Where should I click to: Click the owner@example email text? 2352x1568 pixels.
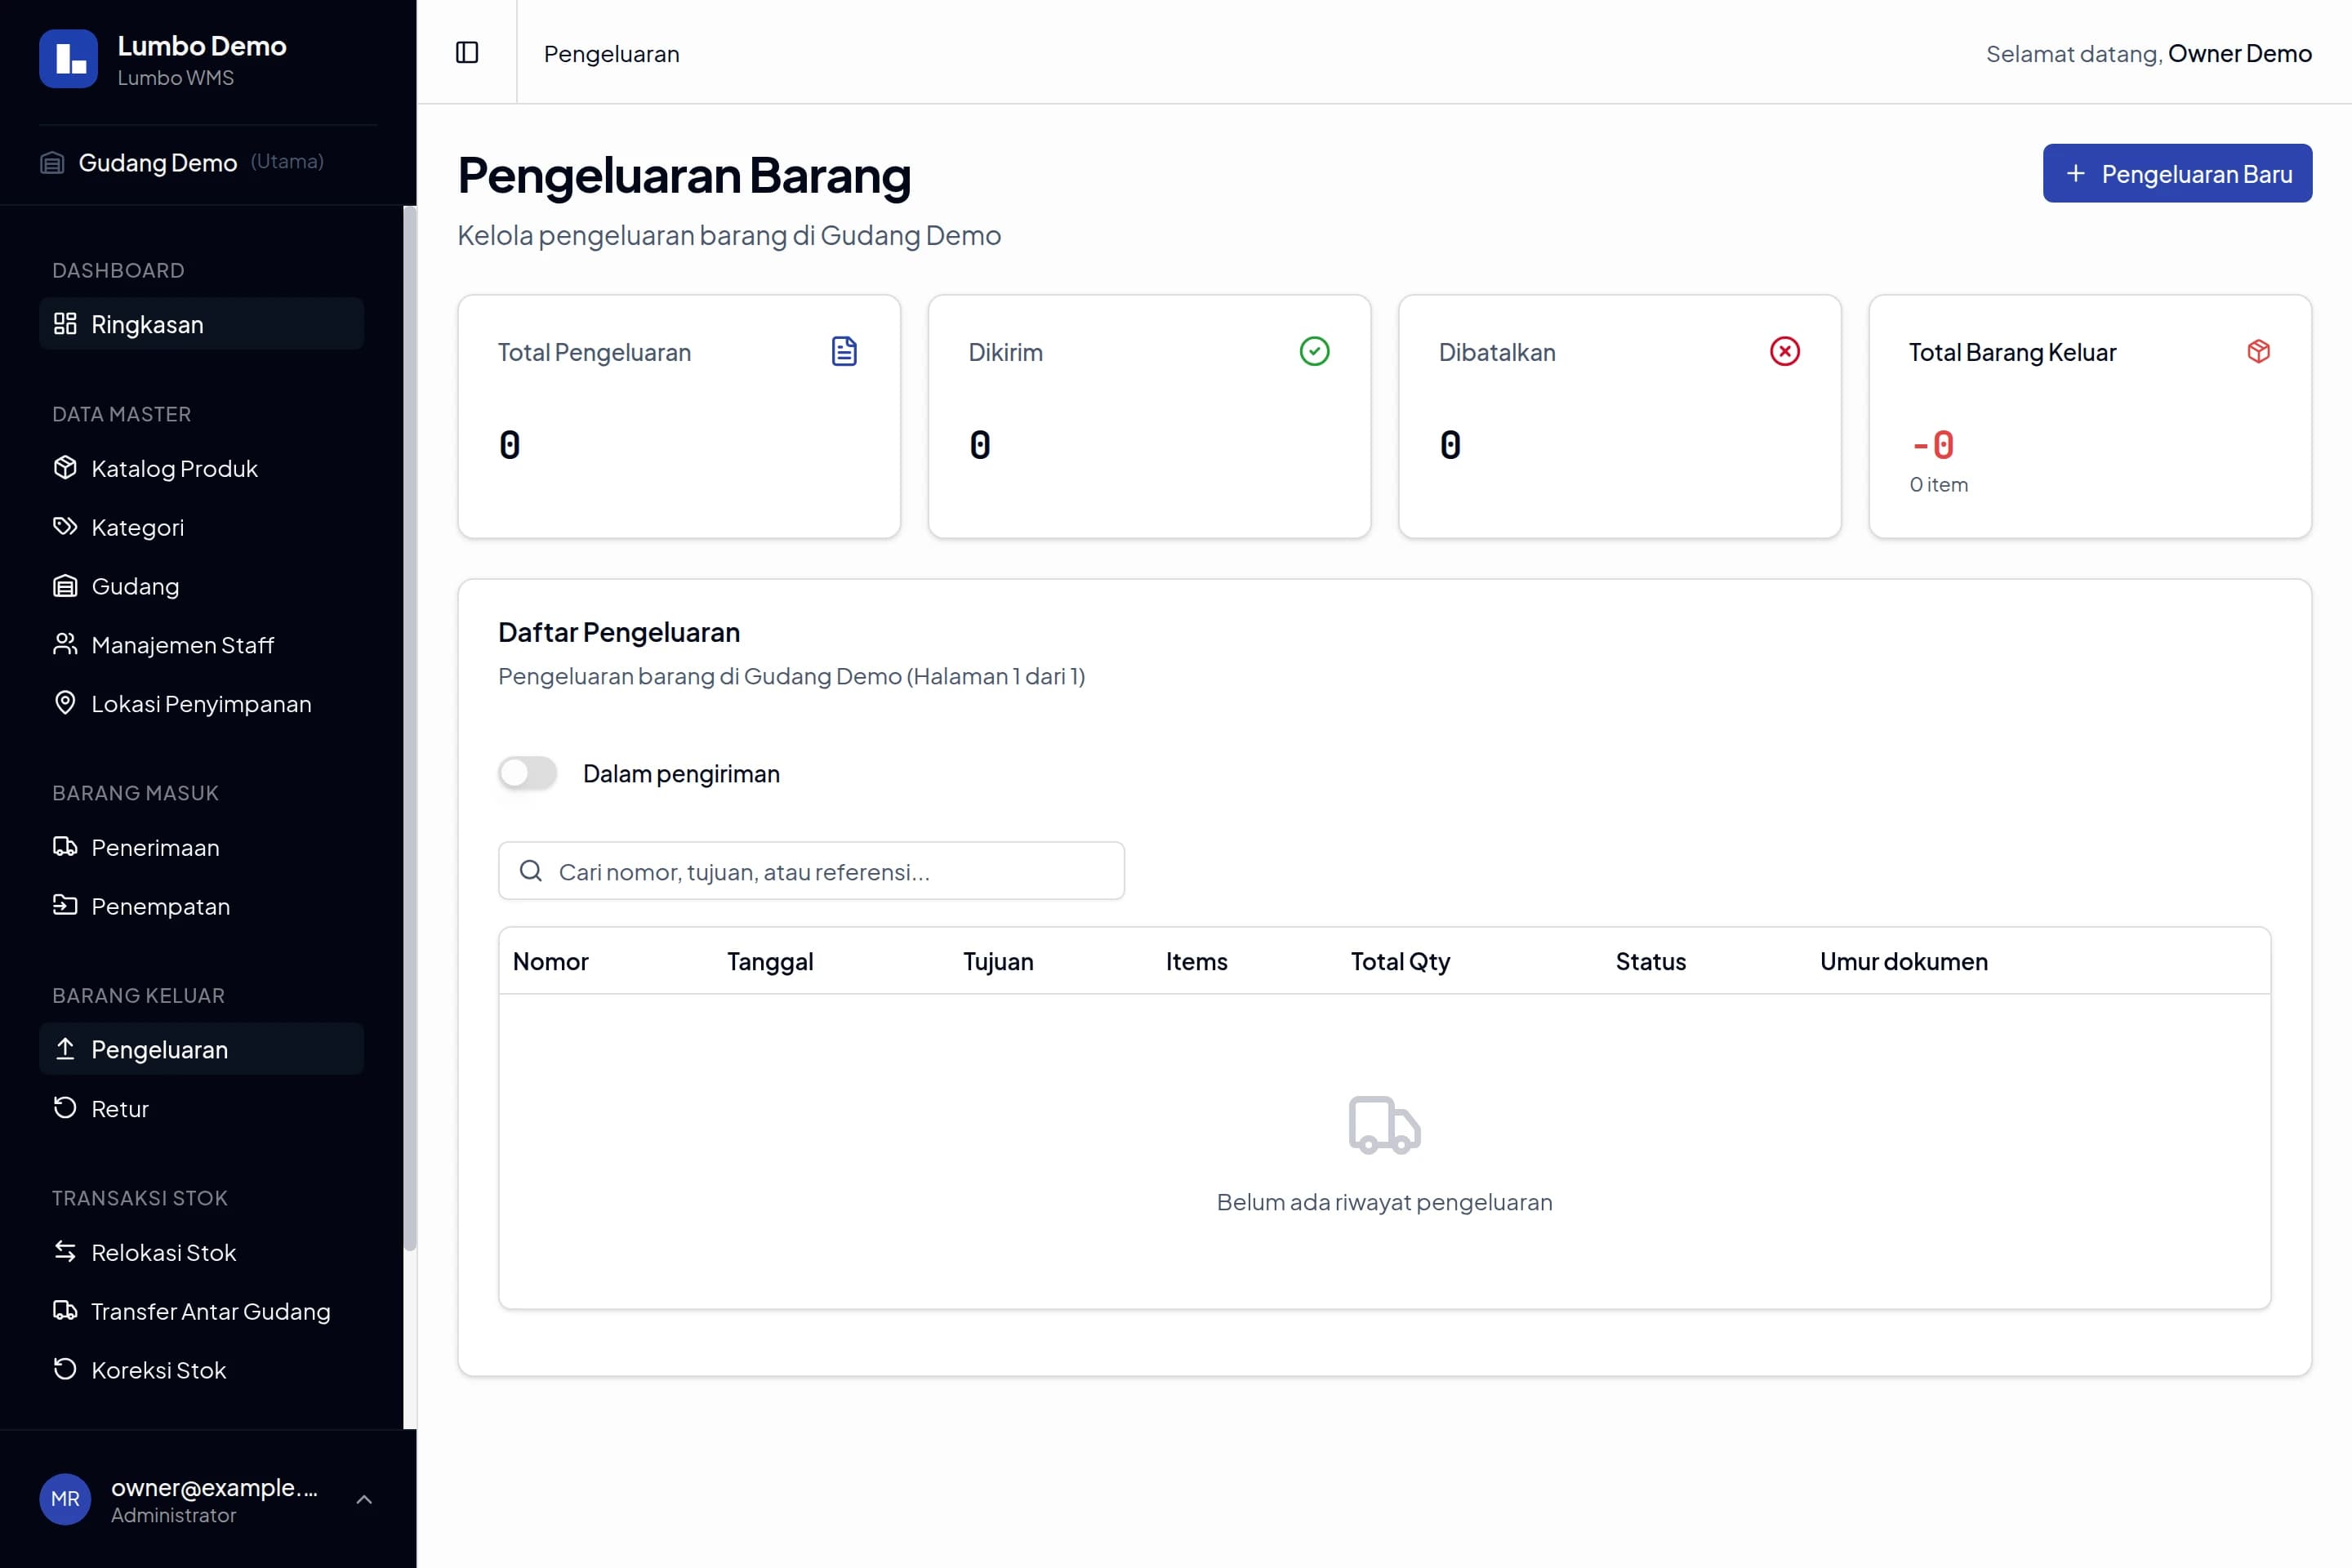coord(214,1487)
